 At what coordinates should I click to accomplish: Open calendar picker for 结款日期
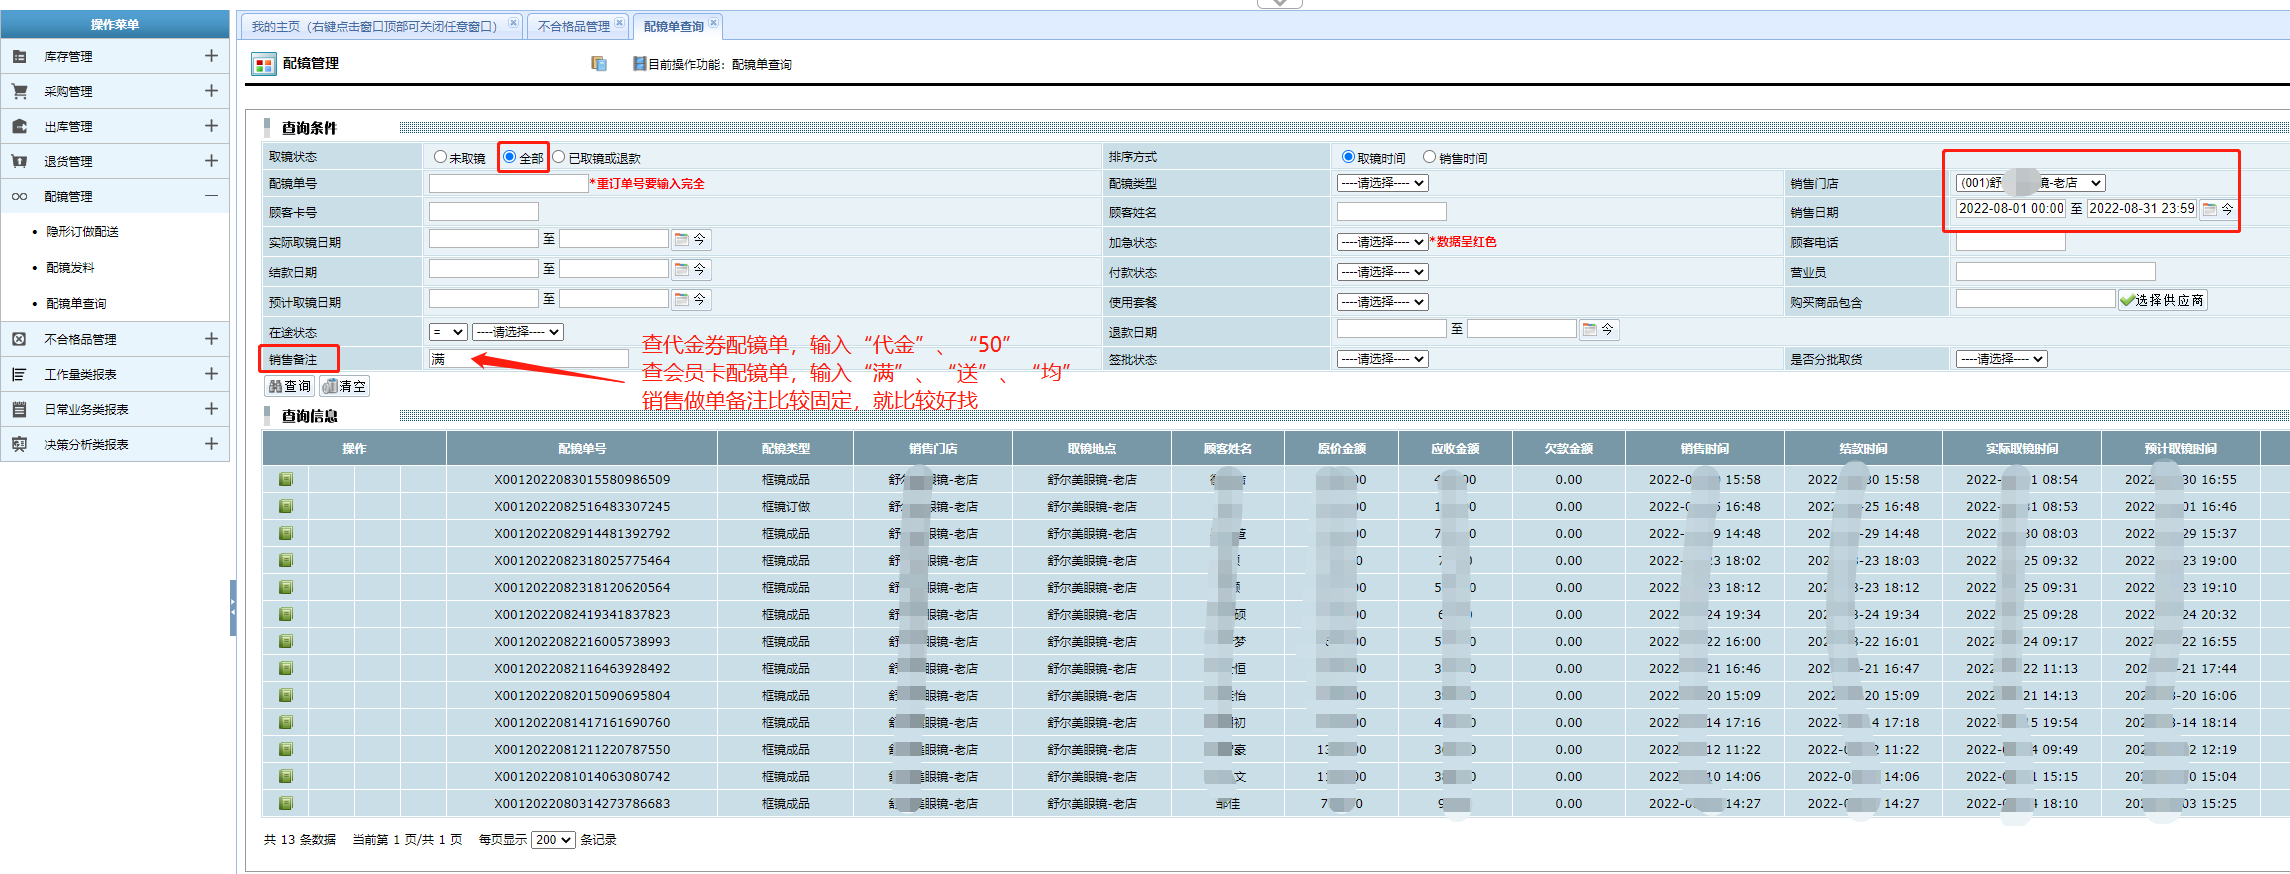click(x=682, y=270)
